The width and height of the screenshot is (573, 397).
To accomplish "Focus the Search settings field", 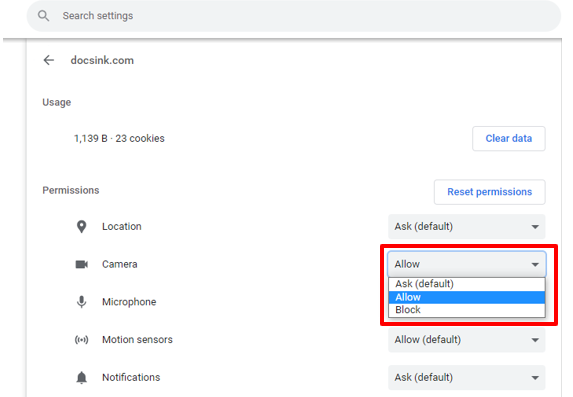I will point(294,16).
